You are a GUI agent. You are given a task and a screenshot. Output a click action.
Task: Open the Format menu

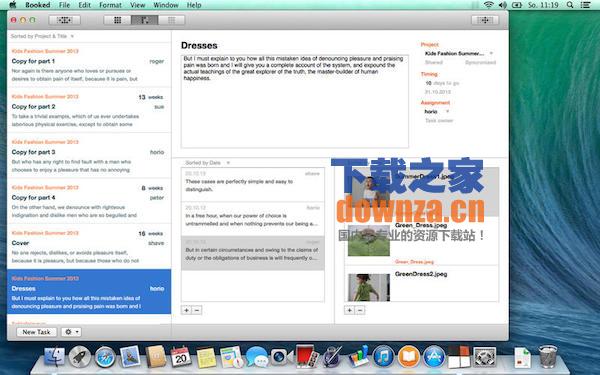point(110,5)
